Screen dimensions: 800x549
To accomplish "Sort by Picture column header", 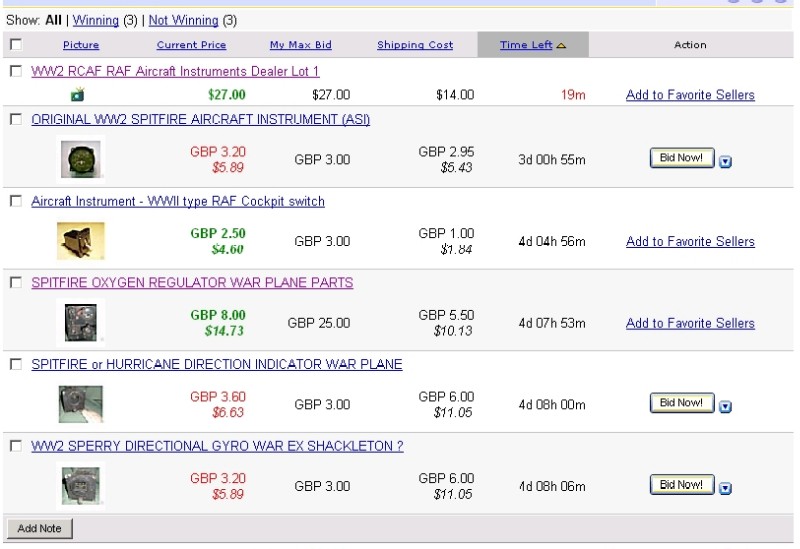I will click(x=81, y=45).
